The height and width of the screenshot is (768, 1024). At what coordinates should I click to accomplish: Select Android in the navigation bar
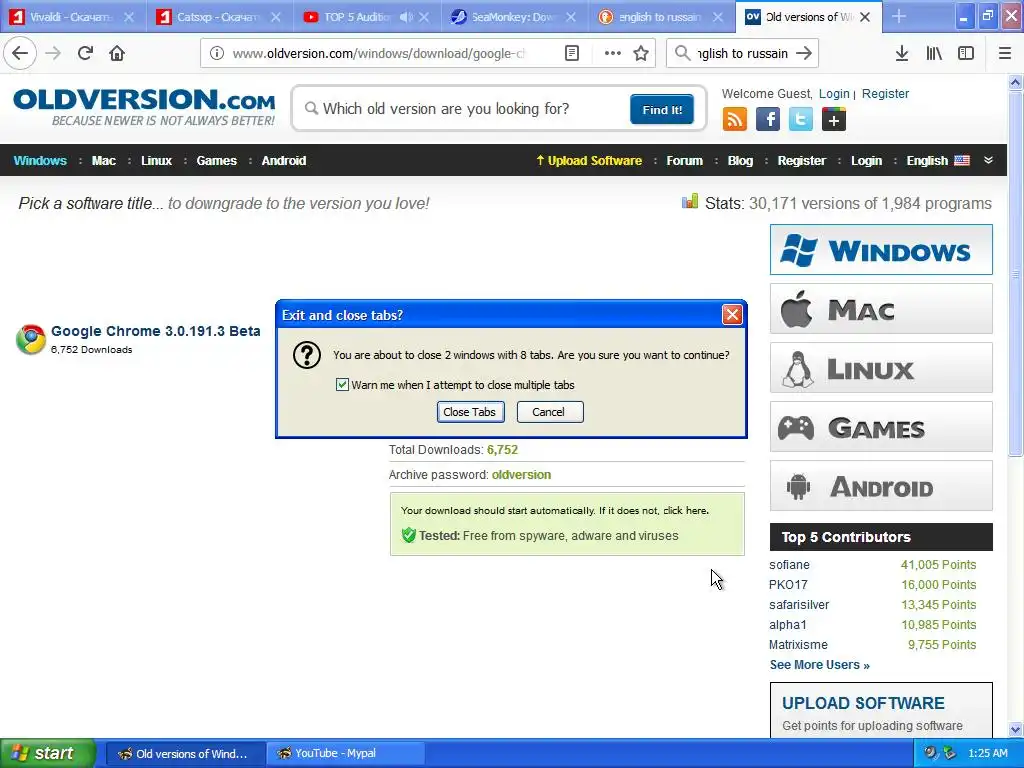(x=283, y=161)
